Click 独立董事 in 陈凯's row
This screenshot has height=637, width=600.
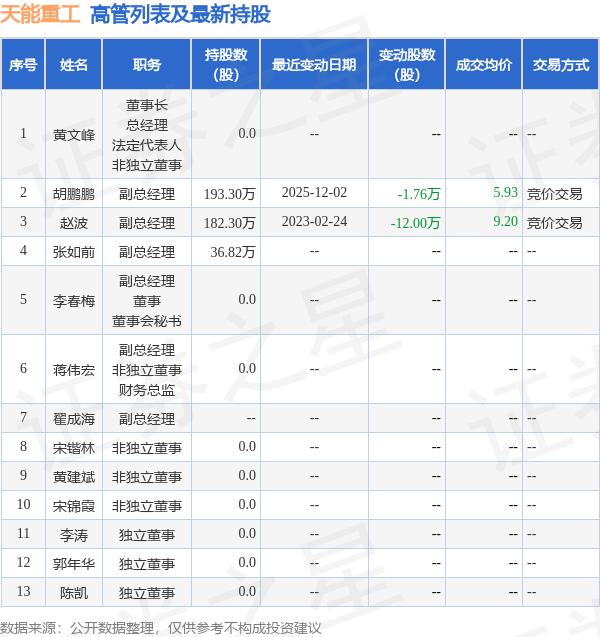click(147, 593)
